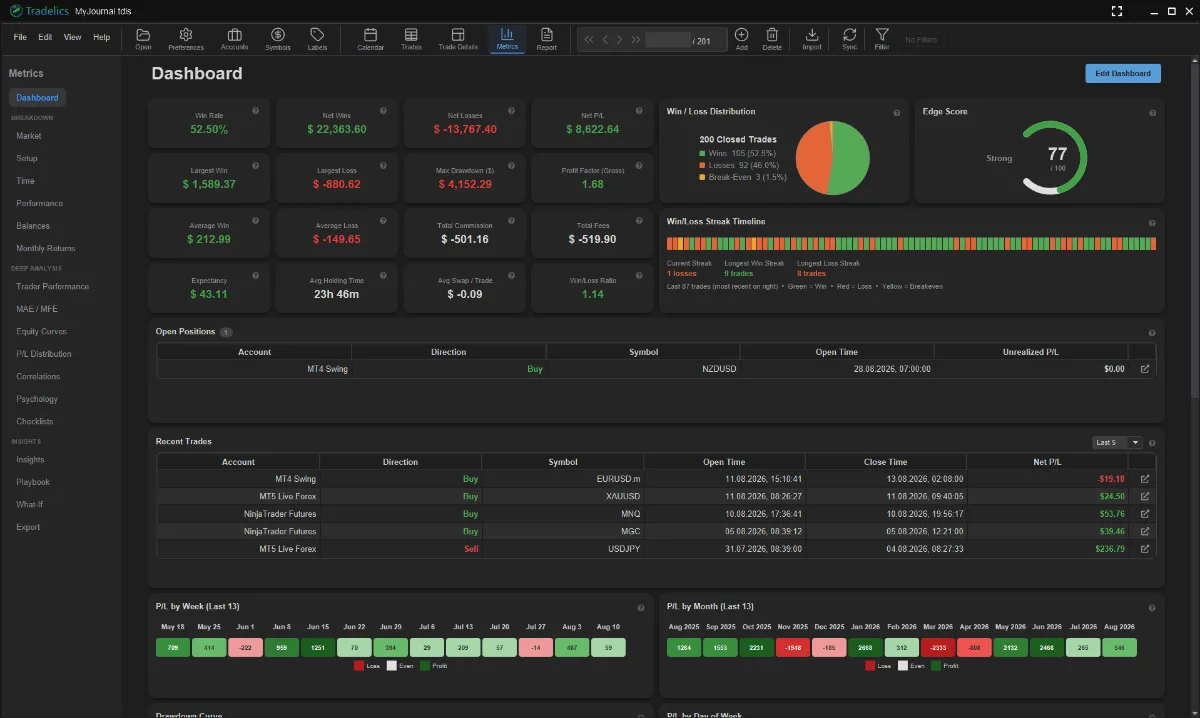Image resolution: width=1200 pixels, height=718 pixels.
Task: Click the Edit Dashboard button
Action: 1123,73
